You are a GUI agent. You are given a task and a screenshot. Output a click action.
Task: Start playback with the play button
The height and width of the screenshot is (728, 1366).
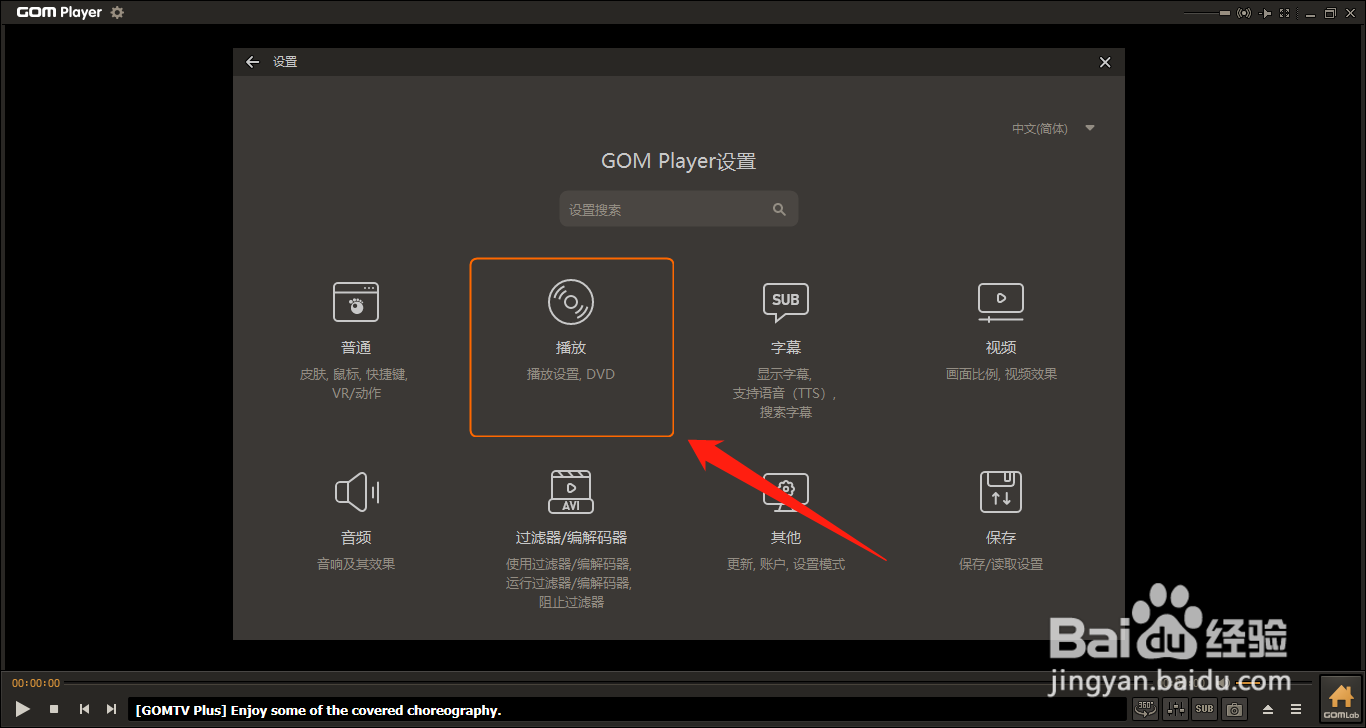[23, 709]
